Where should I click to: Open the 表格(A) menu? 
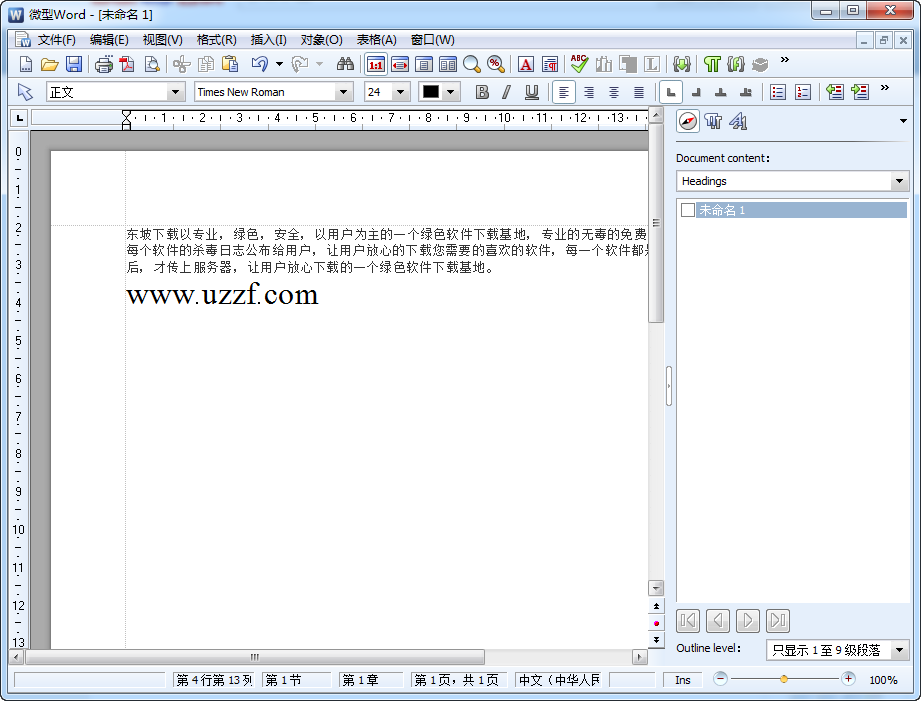pyautogui.click(x=377, y=40)
